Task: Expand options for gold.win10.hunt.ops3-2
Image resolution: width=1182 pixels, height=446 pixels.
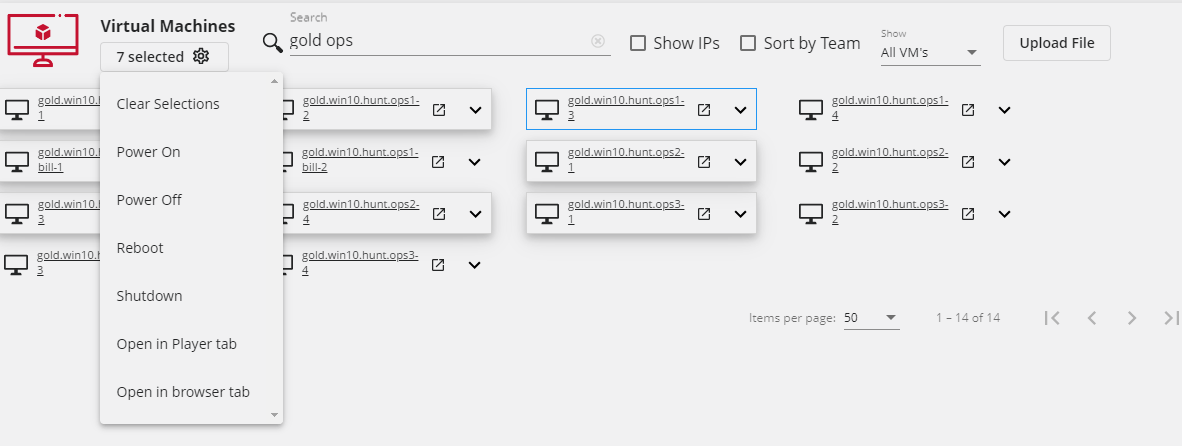Action: [x=1005, y=213]
